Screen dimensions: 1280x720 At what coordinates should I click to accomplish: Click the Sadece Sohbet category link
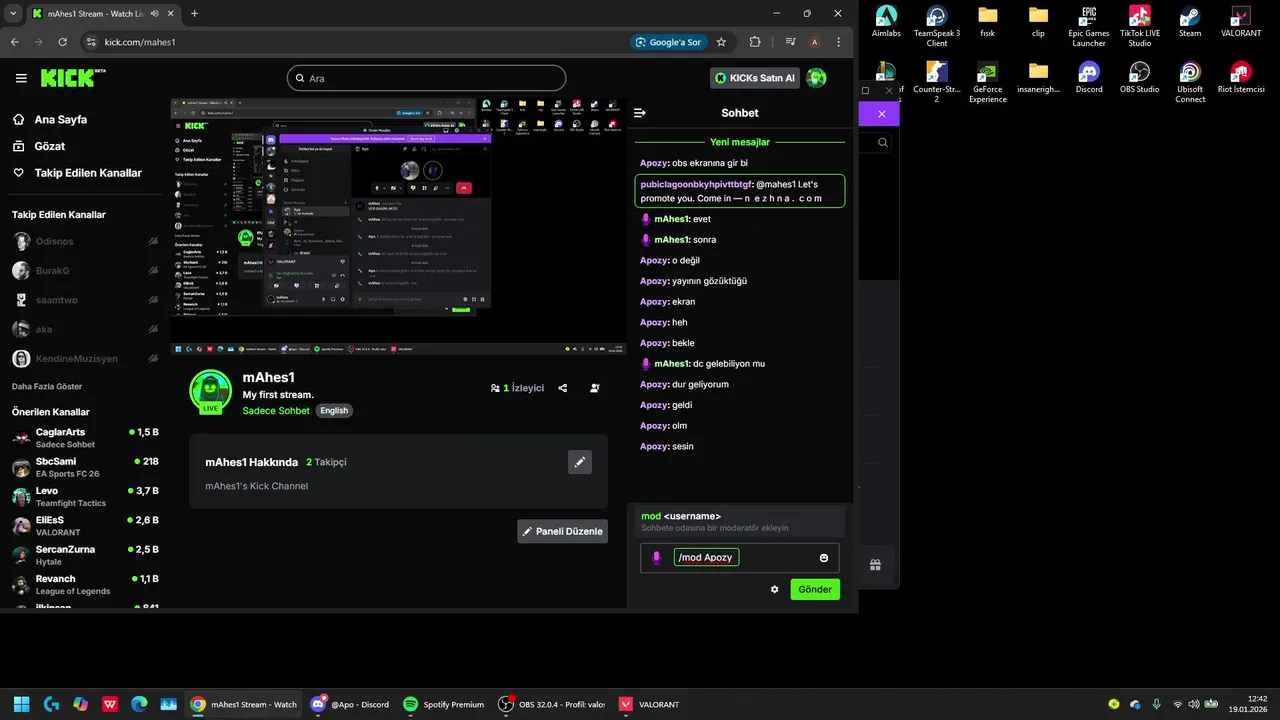276,411
